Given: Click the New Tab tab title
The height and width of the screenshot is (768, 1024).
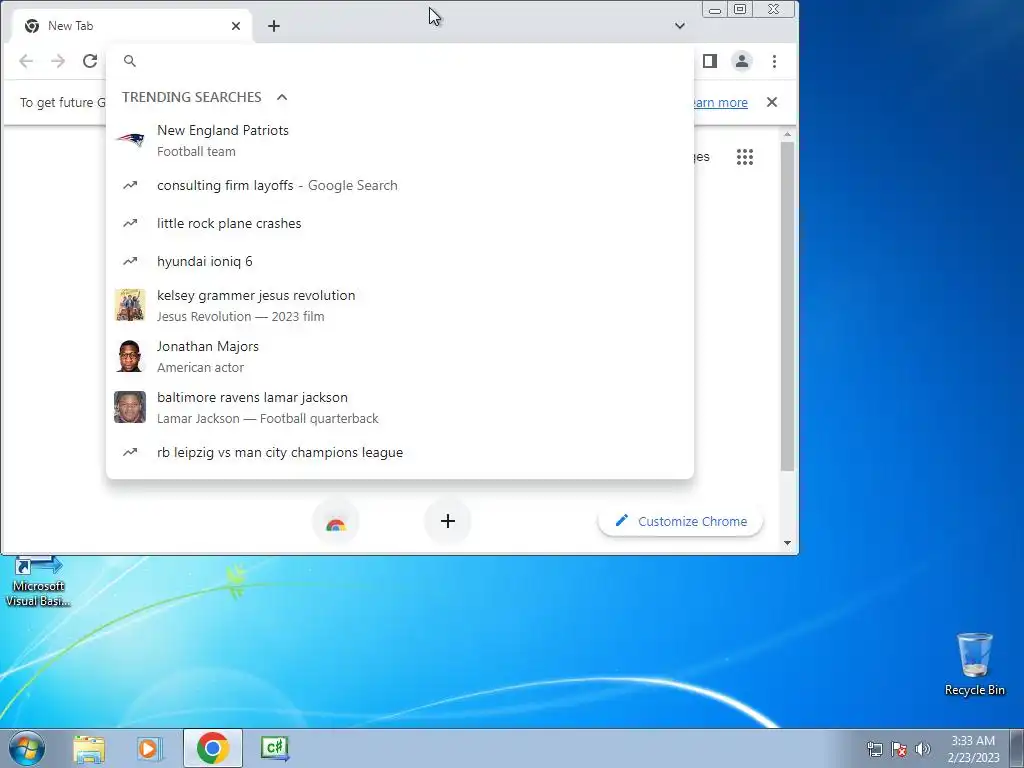Looking at the screenshot, I should [x=71, y=26].
